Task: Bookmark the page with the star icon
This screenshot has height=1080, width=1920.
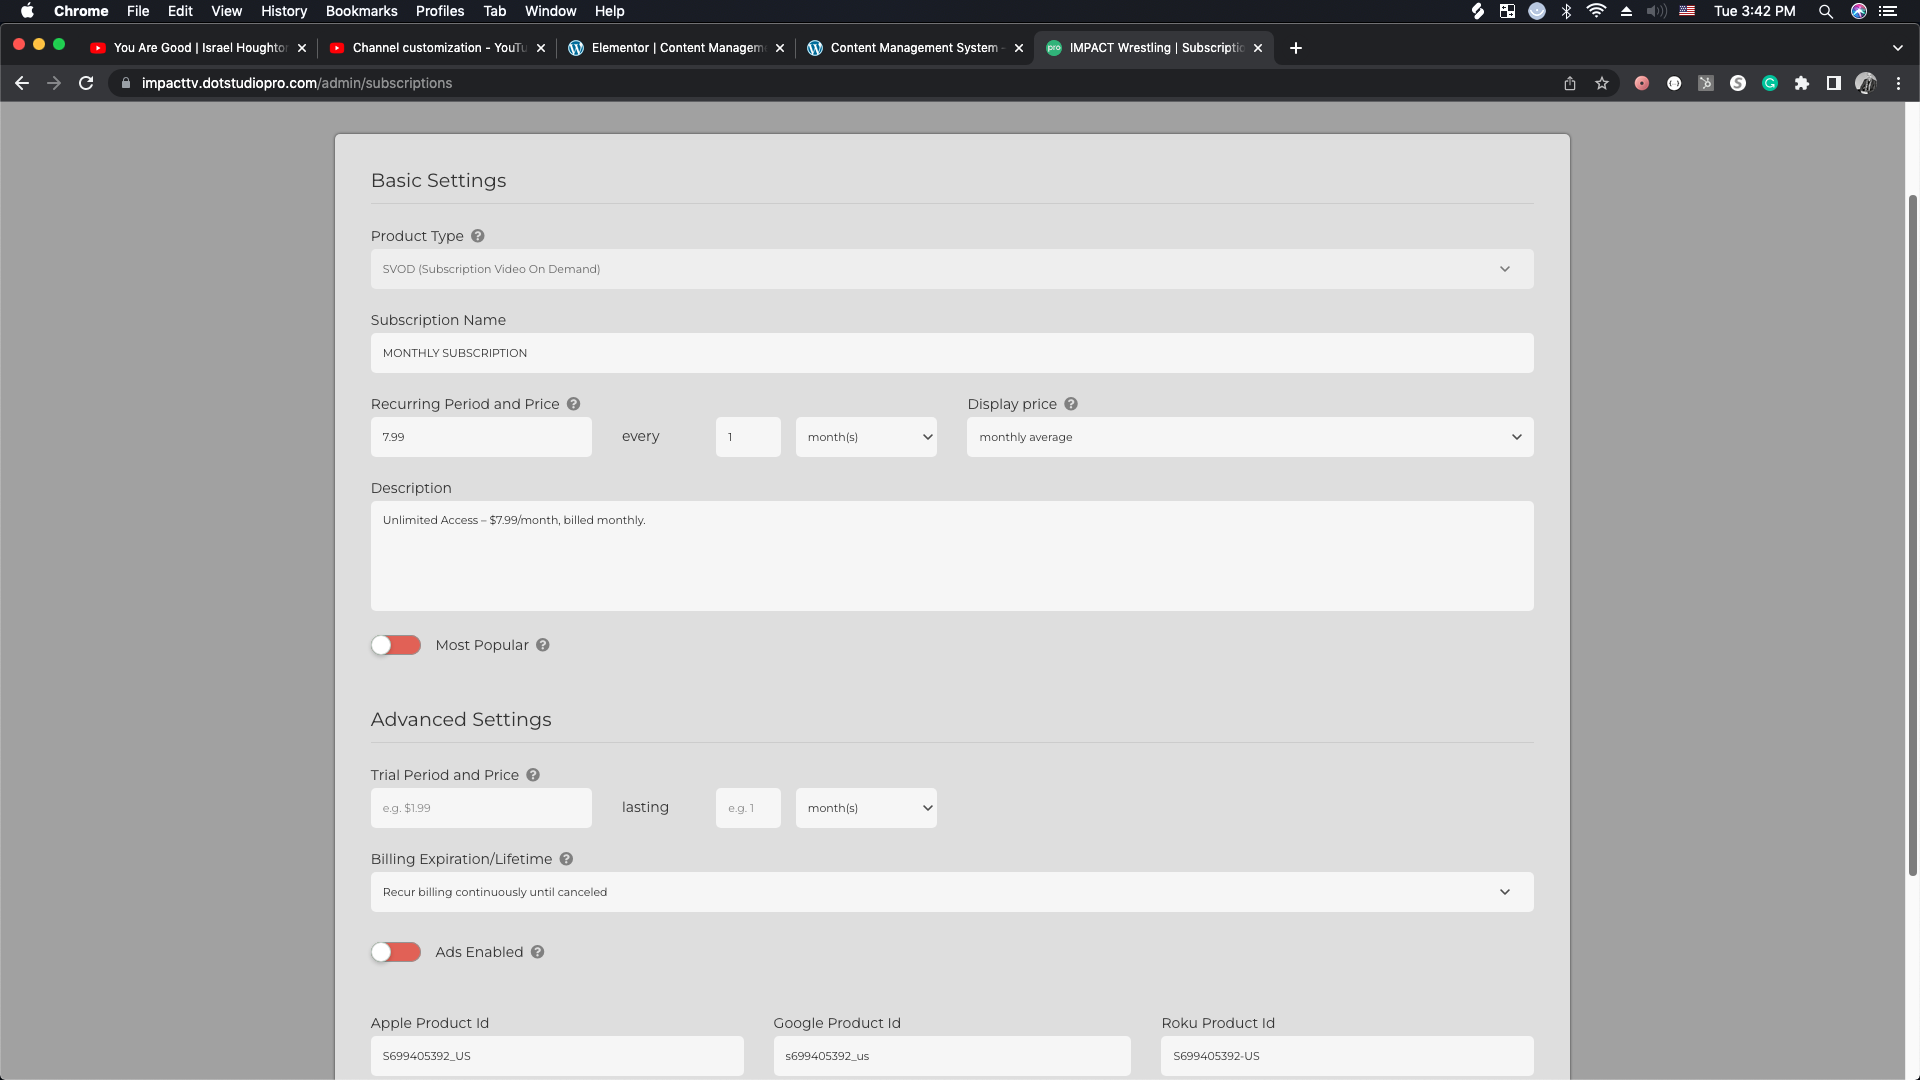Action: [1602, 83]
